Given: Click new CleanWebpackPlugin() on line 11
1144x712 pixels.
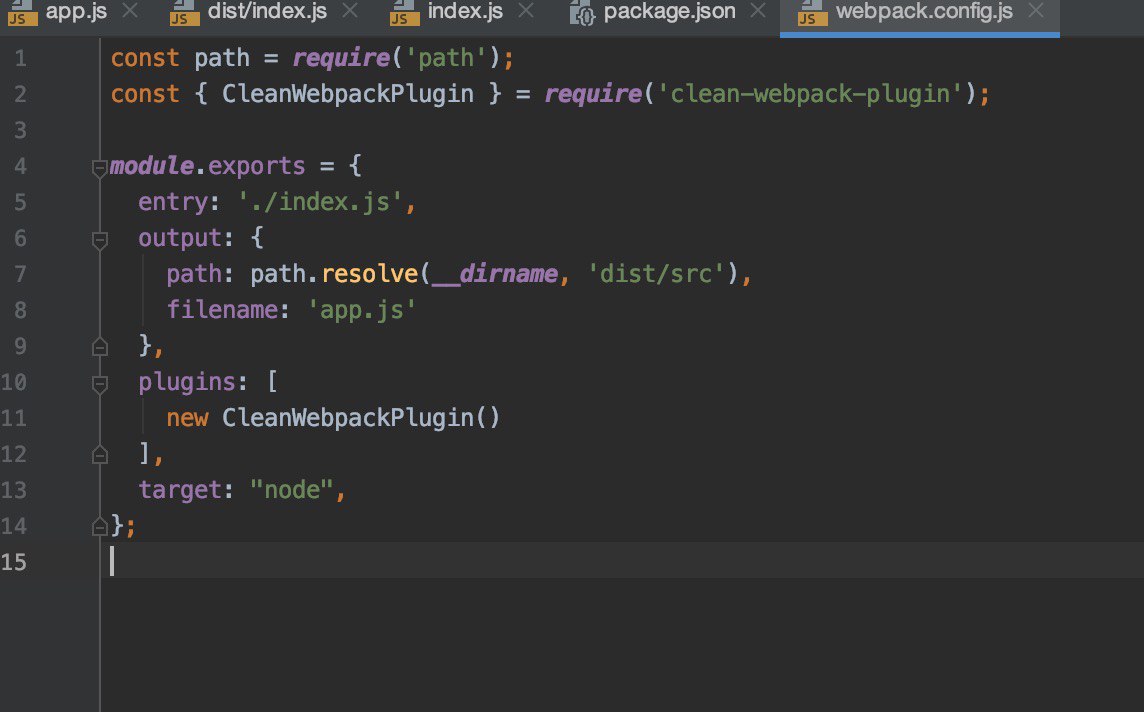Looking at the screenshot, I should 333,417.
